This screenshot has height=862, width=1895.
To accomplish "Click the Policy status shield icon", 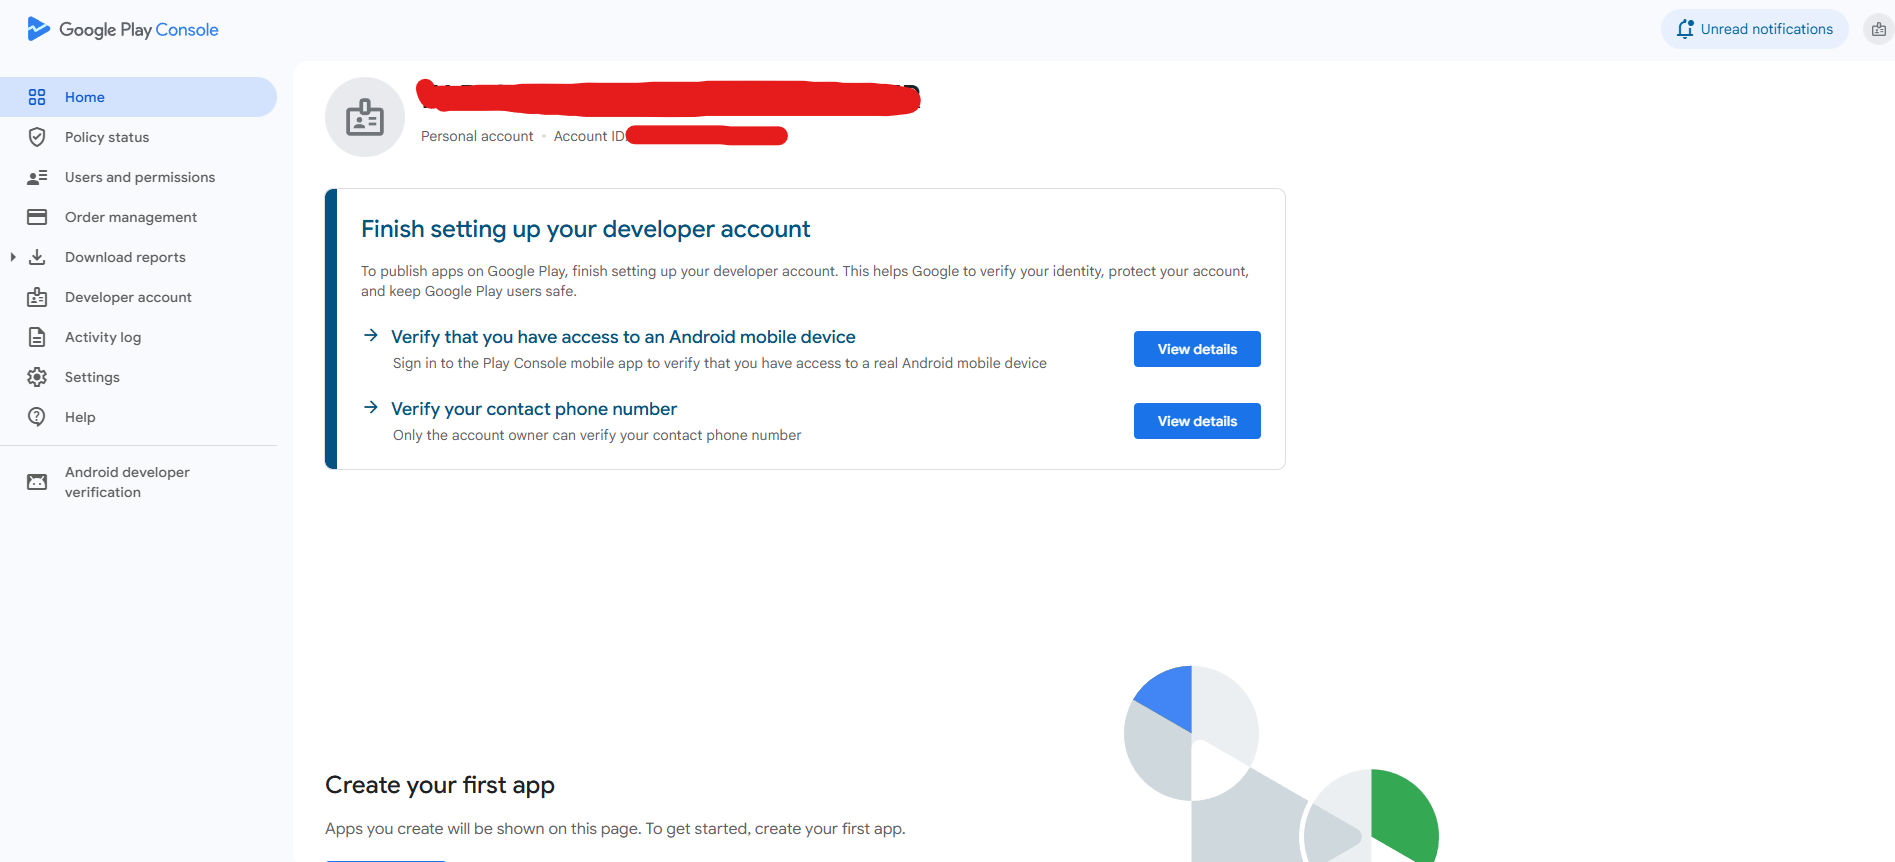I will [x=37, y=137].
